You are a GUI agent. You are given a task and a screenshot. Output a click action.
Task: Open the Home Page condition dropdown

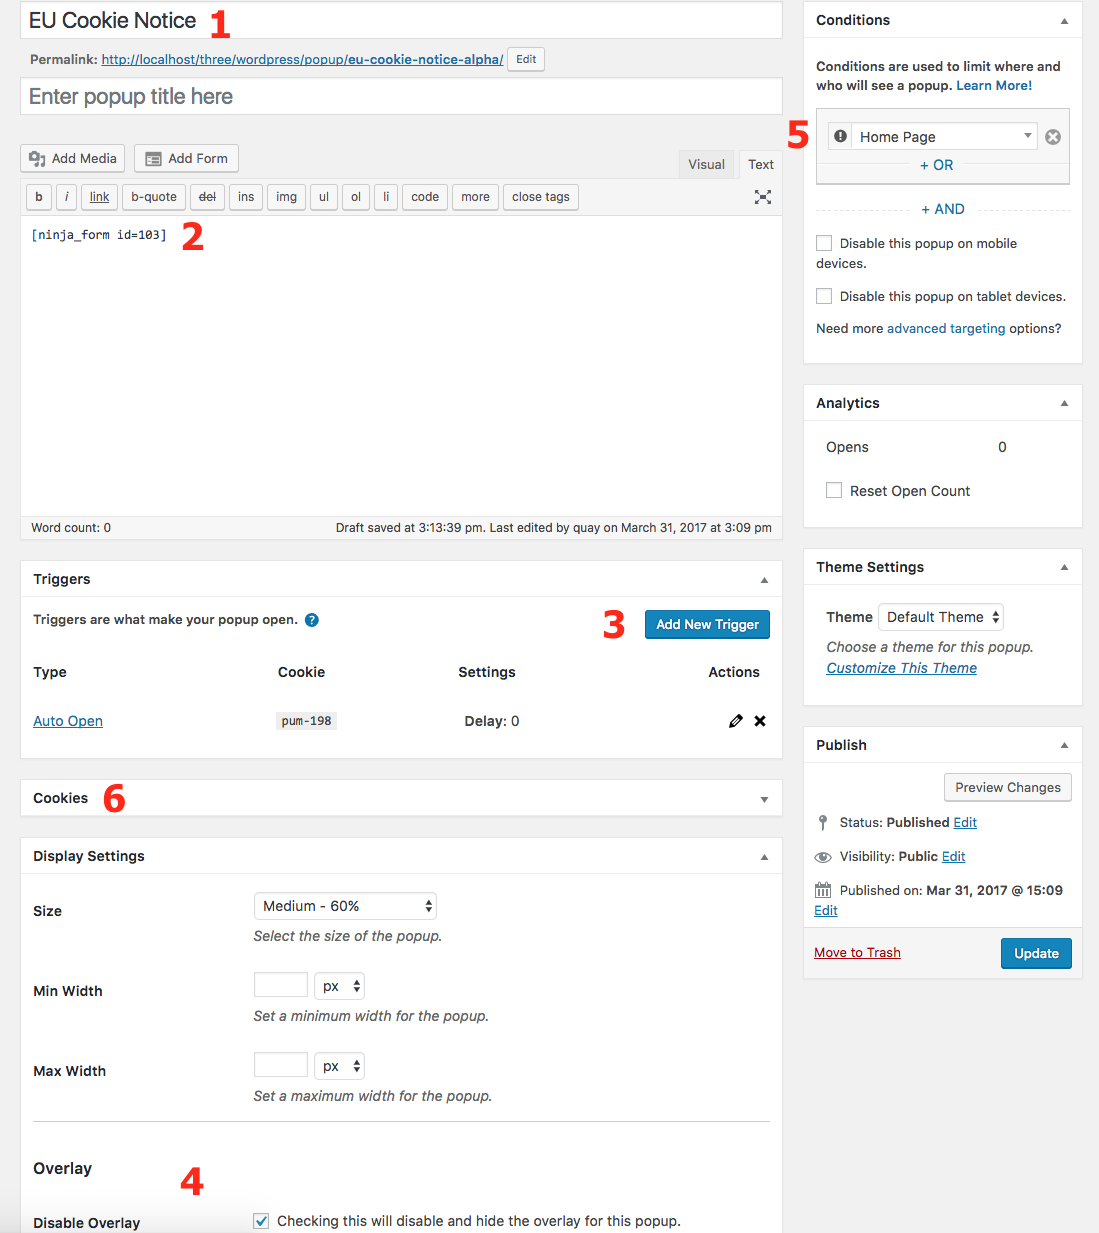(x=1027, y=135)
